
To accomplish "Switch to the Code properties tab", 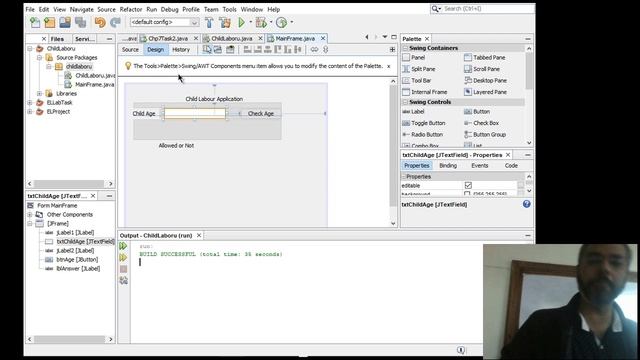I will [x=511, y=165].
